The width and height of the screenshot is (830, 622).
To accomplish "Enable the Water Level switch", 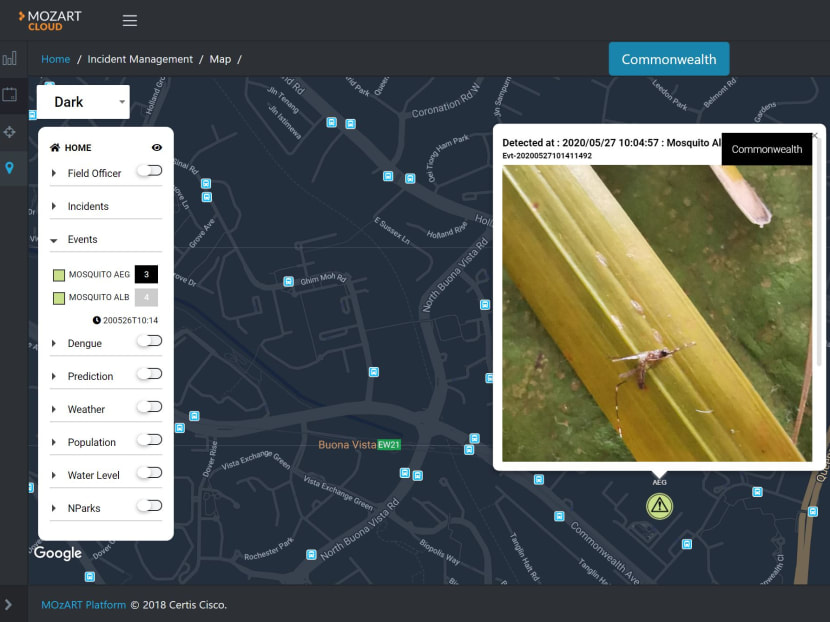I will pyautogui.click(x=150, y=473).
